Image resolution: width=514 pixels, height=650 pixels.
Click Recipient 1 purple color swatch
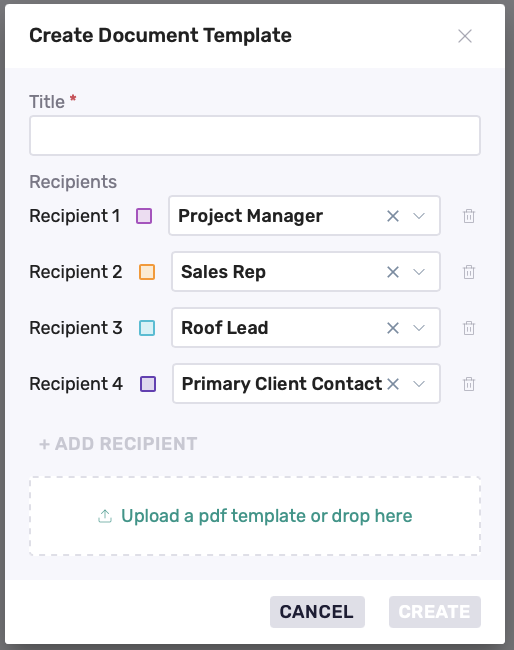tap(144, 216)
